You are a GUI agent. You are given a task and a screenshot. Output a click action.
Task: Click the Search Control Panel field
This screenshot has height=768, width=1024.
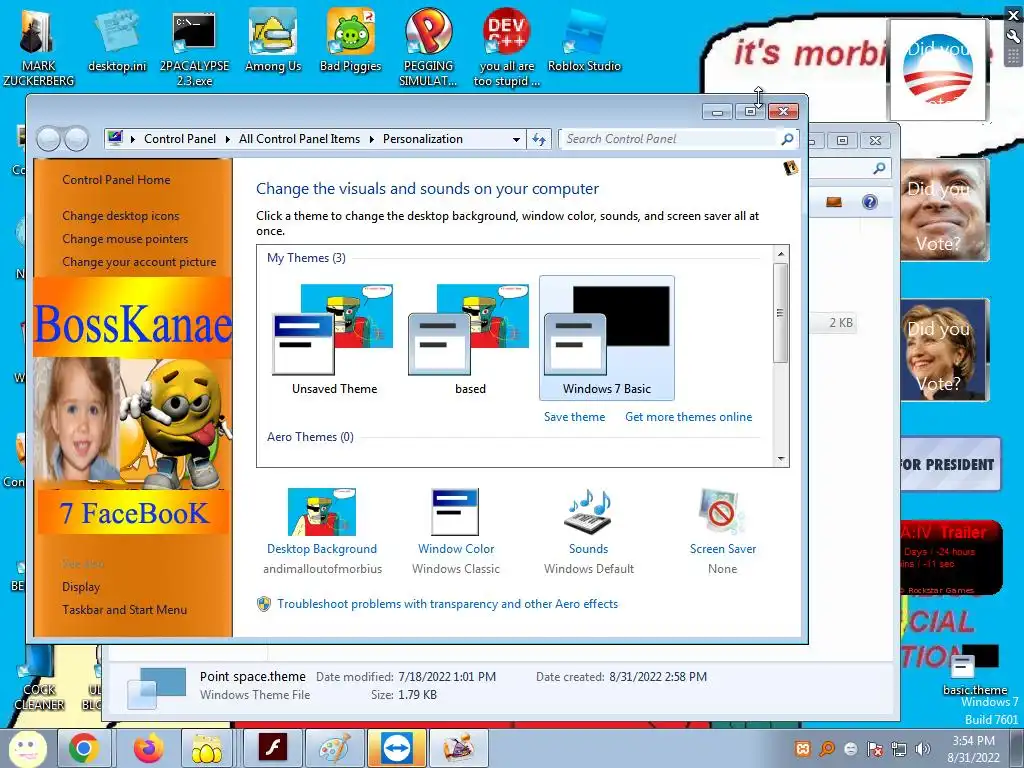pyautogui.click(x=669, y=139)
